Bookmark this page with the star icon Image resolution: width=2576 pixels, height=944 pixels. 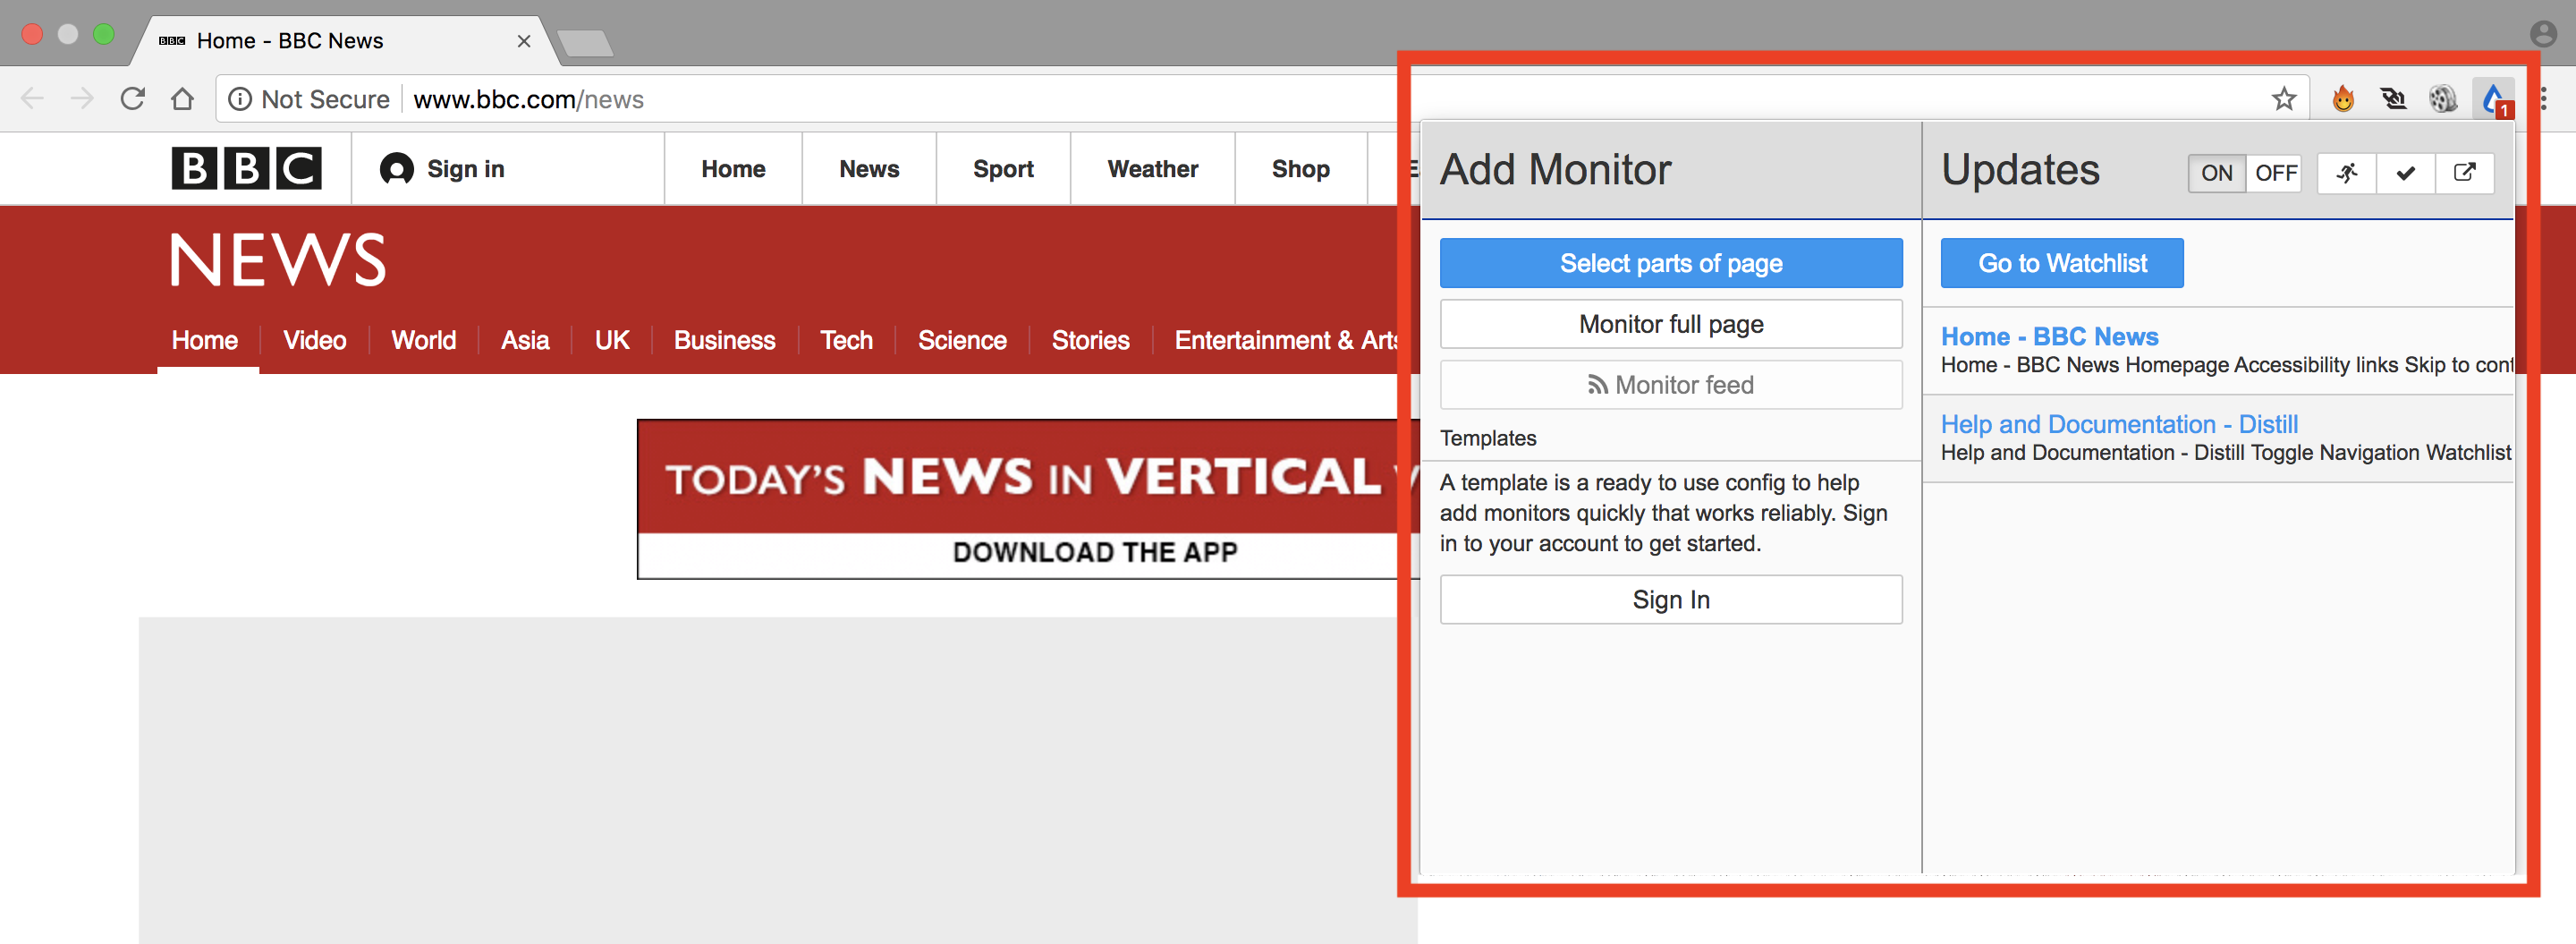pyautogui.click(x=2283, y=99)
